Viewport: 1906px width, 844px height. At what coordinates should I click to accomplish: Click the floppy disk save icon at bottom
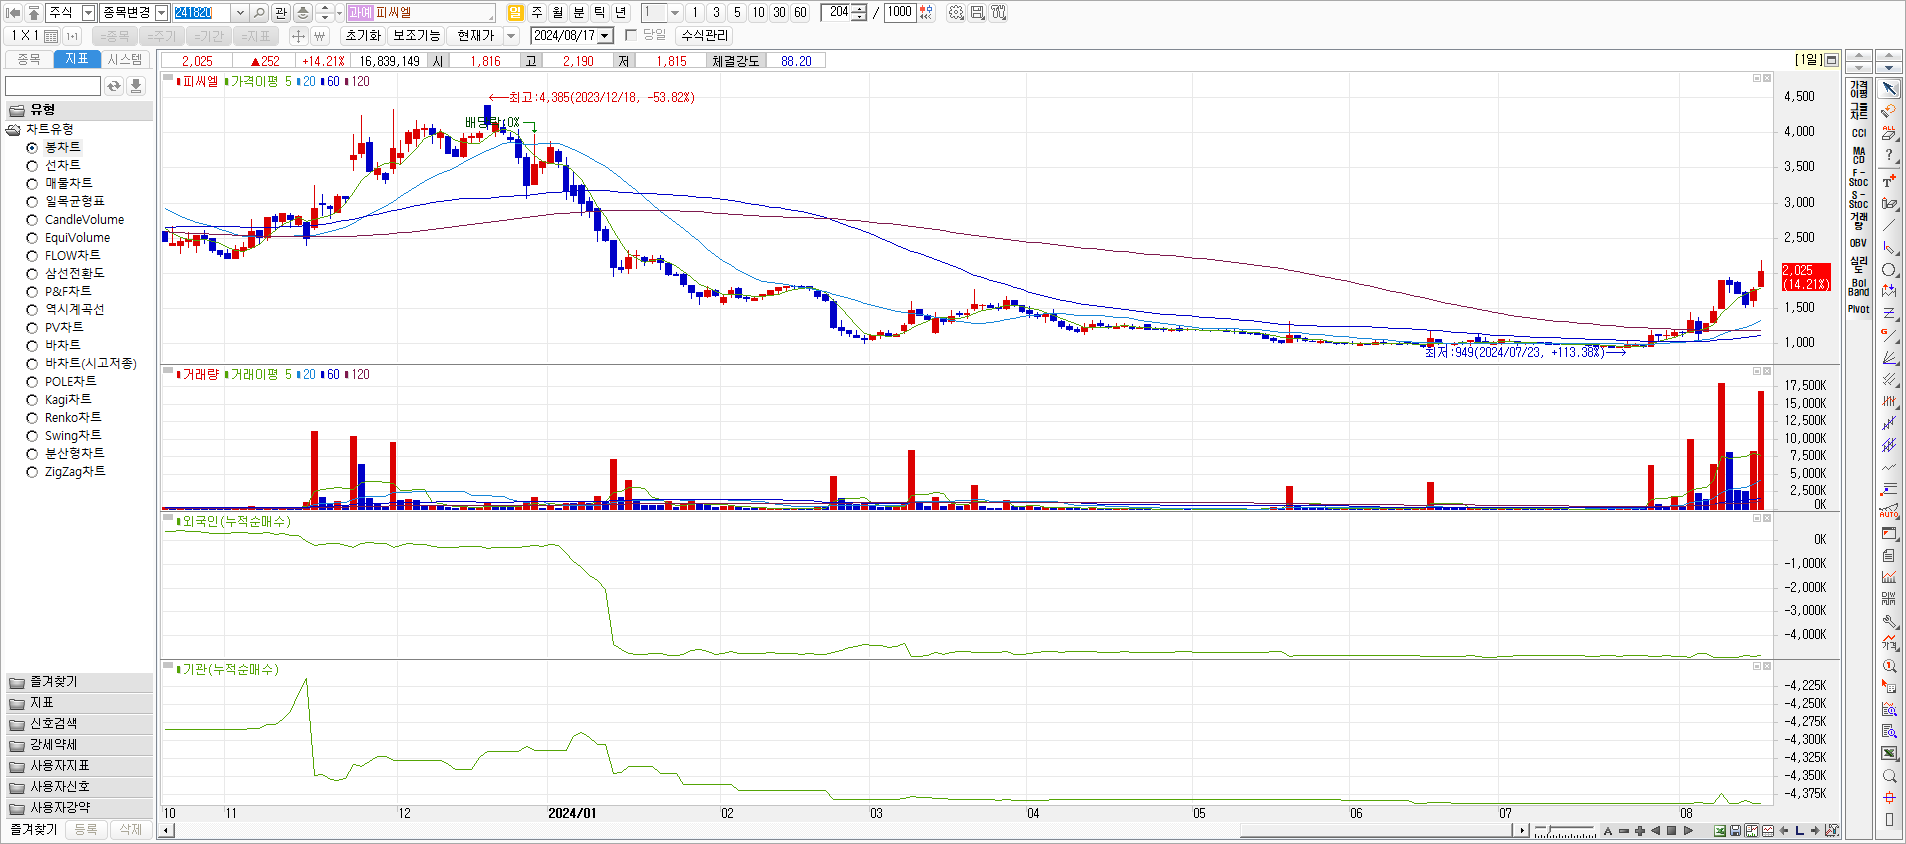1736,831
